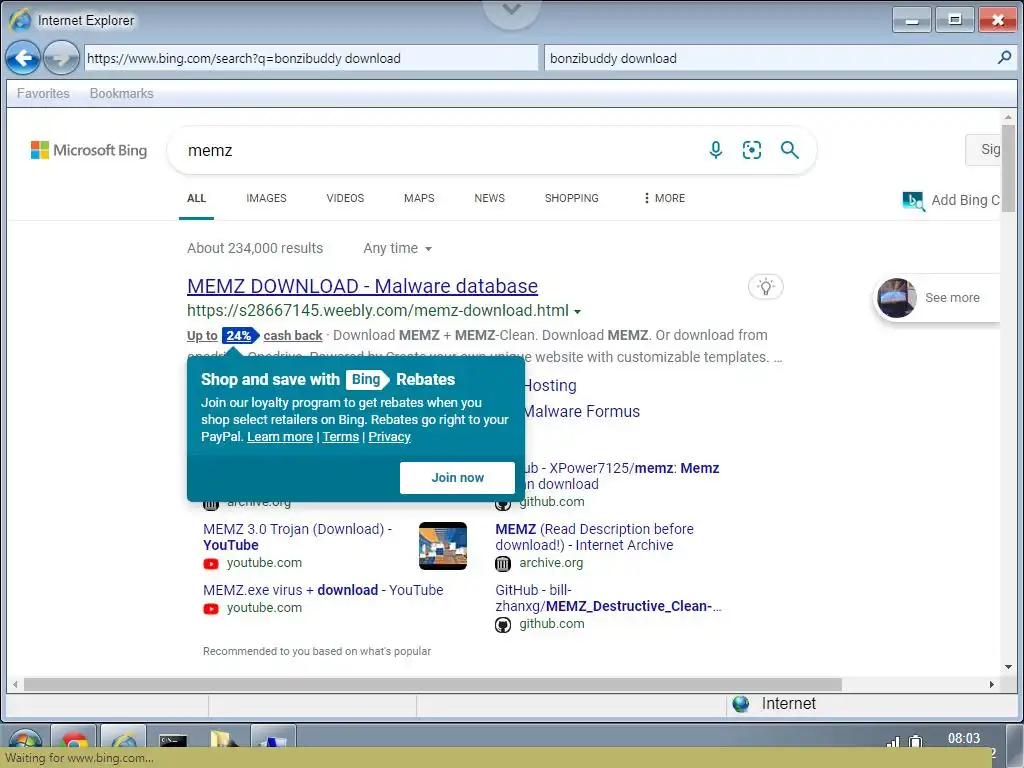The height and width of the screenshot is (768, 1024).
Task: Click the taskbar clock showing 08:03
Action: [964, 739]
